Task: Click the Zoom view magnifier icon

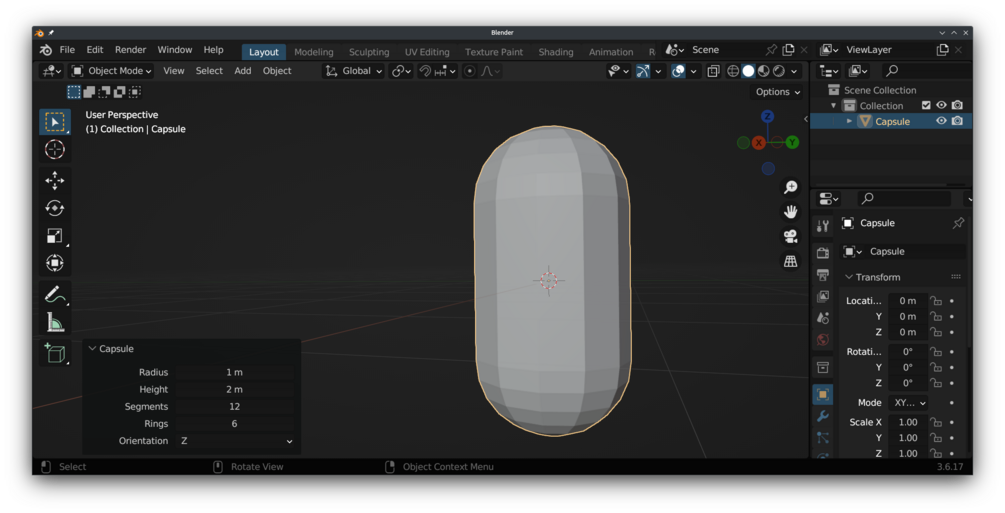Action: 790,187
